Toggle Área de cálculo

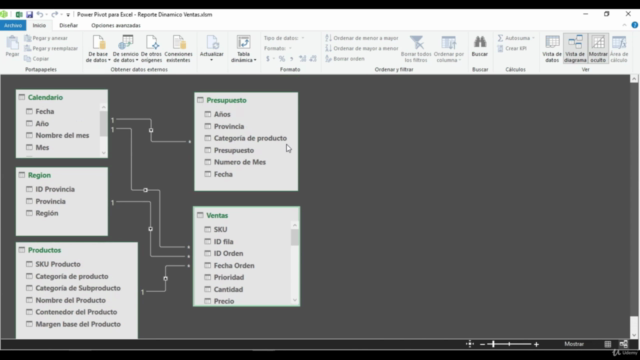coord(619,49)
